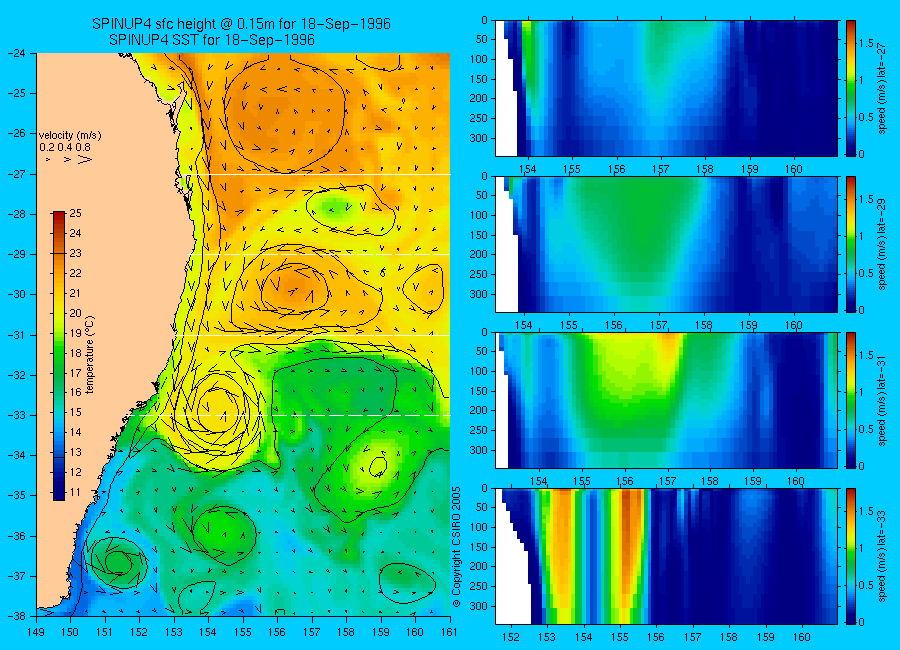Click the "-27" latitude label on map axis
900x650 pixels.
[17, 174]
